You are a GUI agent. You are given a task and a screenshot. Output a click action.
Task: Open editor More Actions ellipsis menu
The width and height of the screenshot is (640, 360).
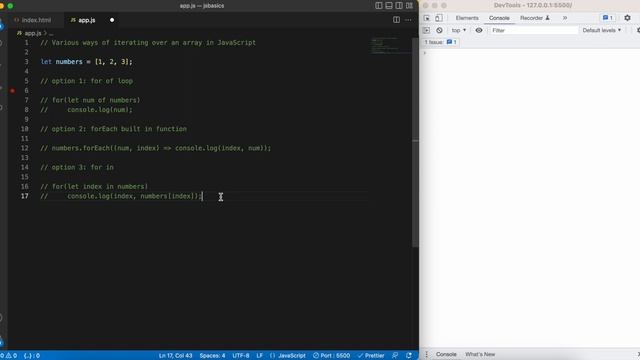[408, 20]
